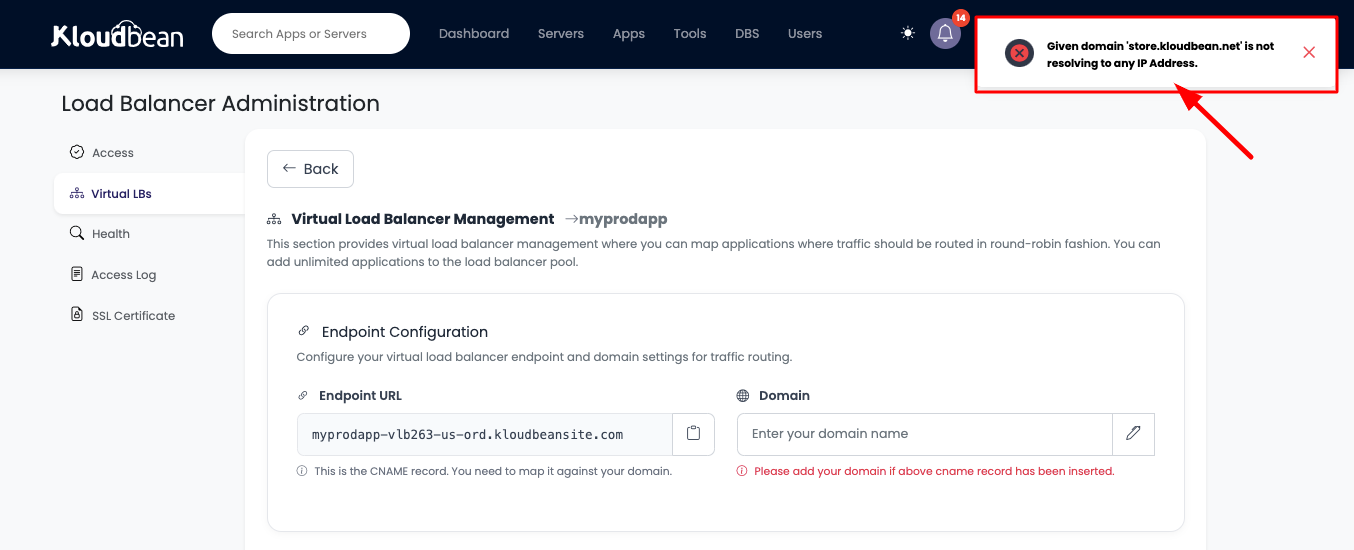
Task: Click the Endpoint Configuration title
Action: click(x=405, y=332)
